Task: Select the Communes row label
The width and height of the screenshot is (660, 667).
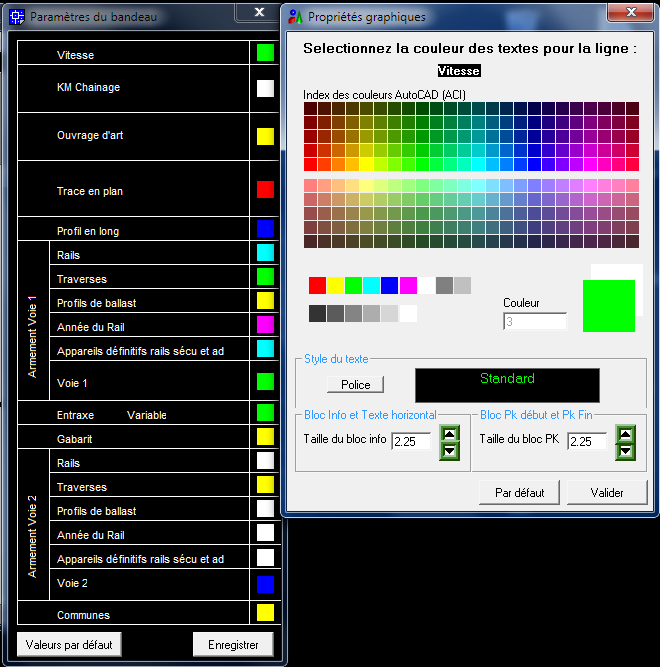Action: pos(83,615)
